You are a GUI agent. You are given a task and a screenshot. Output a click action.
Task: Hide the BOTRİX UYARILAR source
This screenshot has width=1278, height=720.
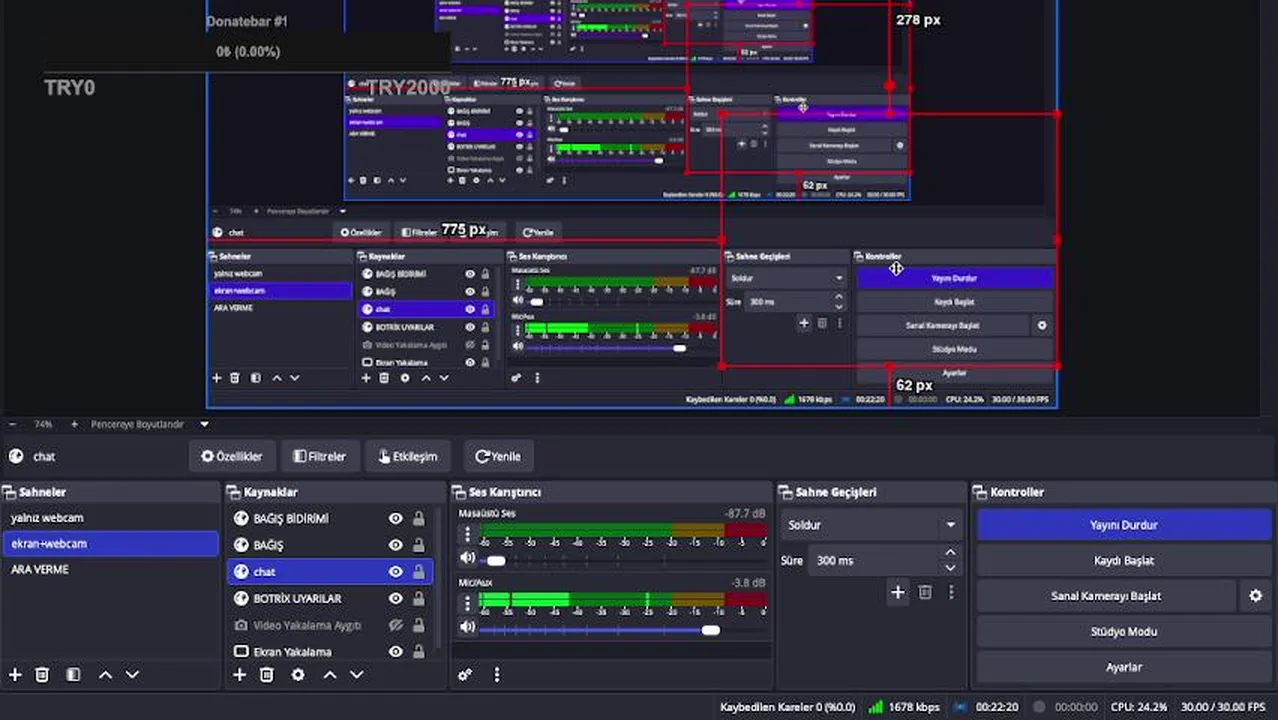tap(396, 598)
